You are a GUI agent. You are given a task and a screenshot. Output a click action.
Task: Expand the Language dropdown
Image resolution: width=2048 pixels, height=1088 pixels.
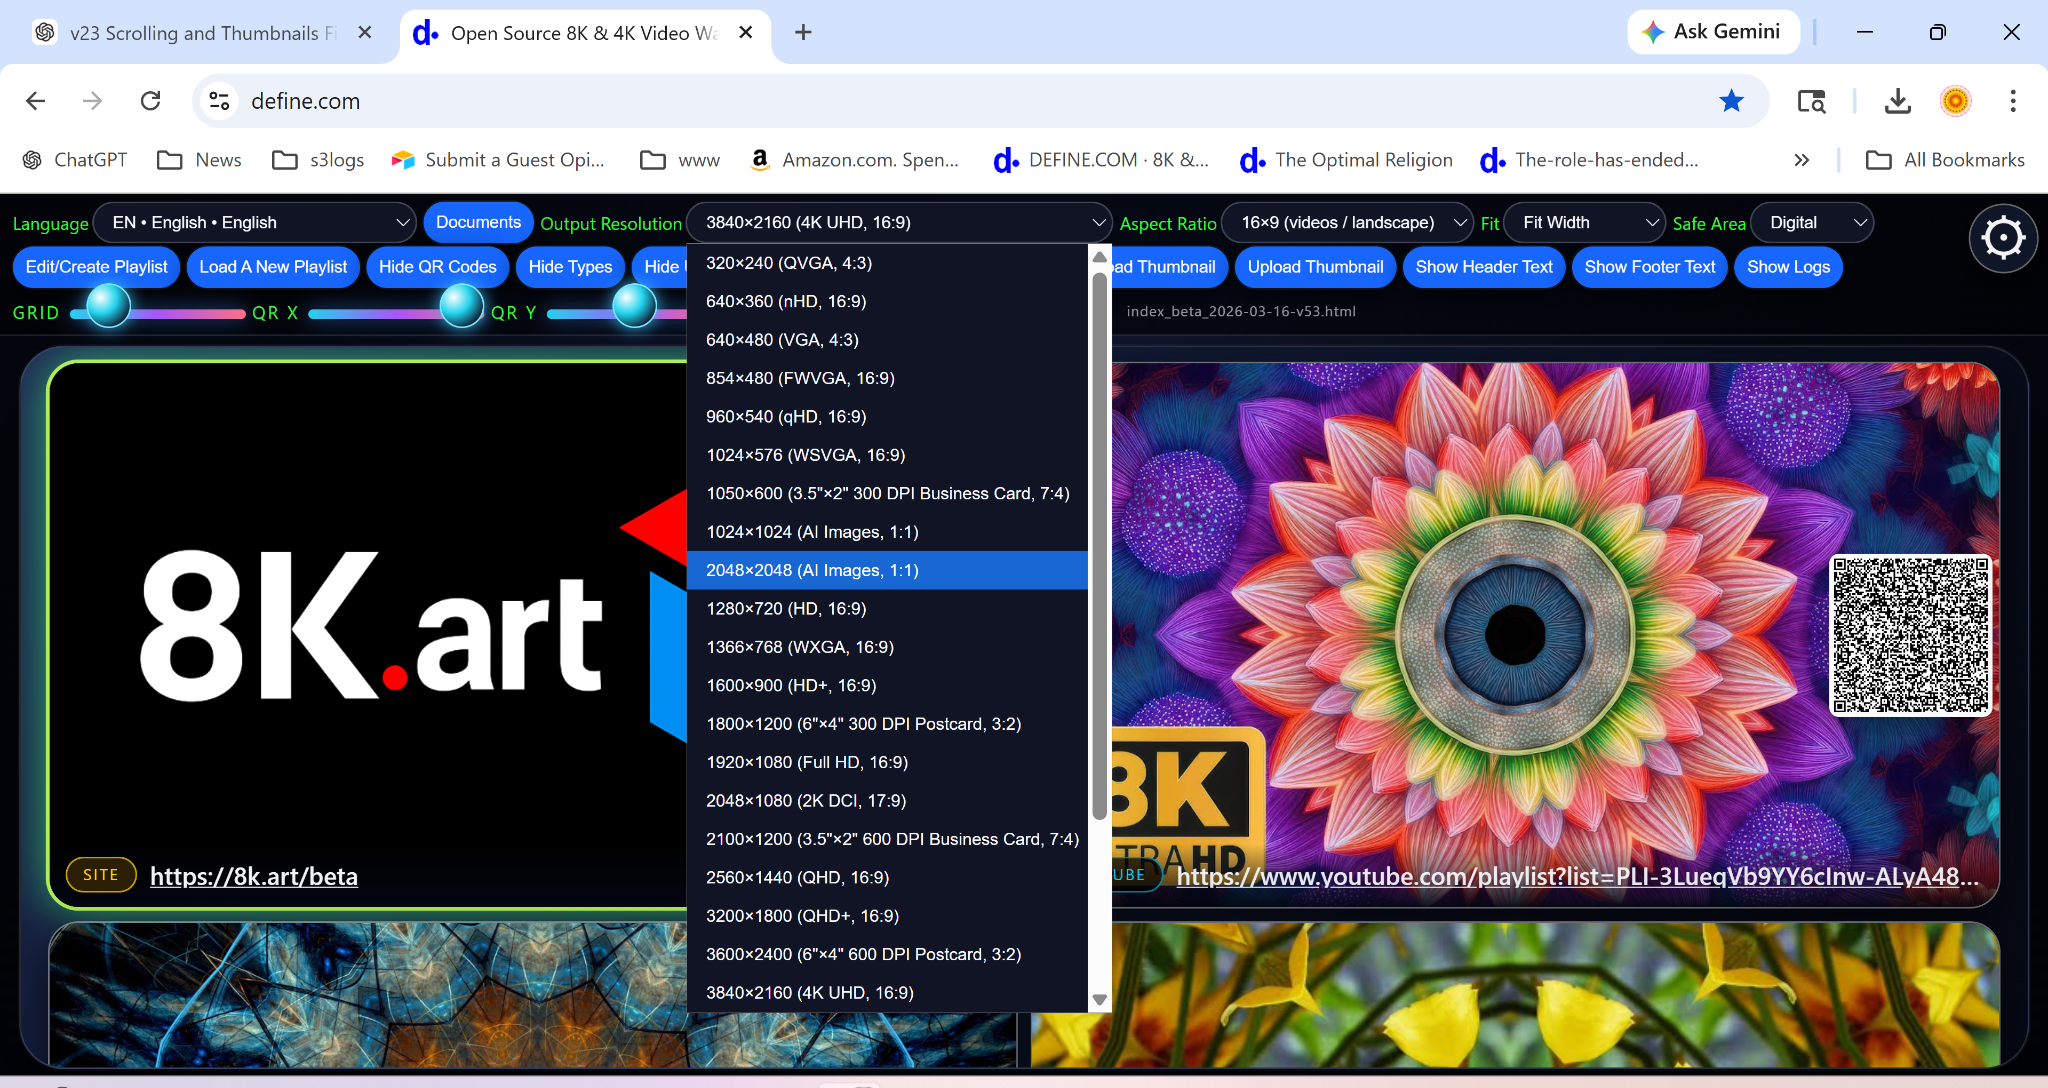(x=254, y=223)
